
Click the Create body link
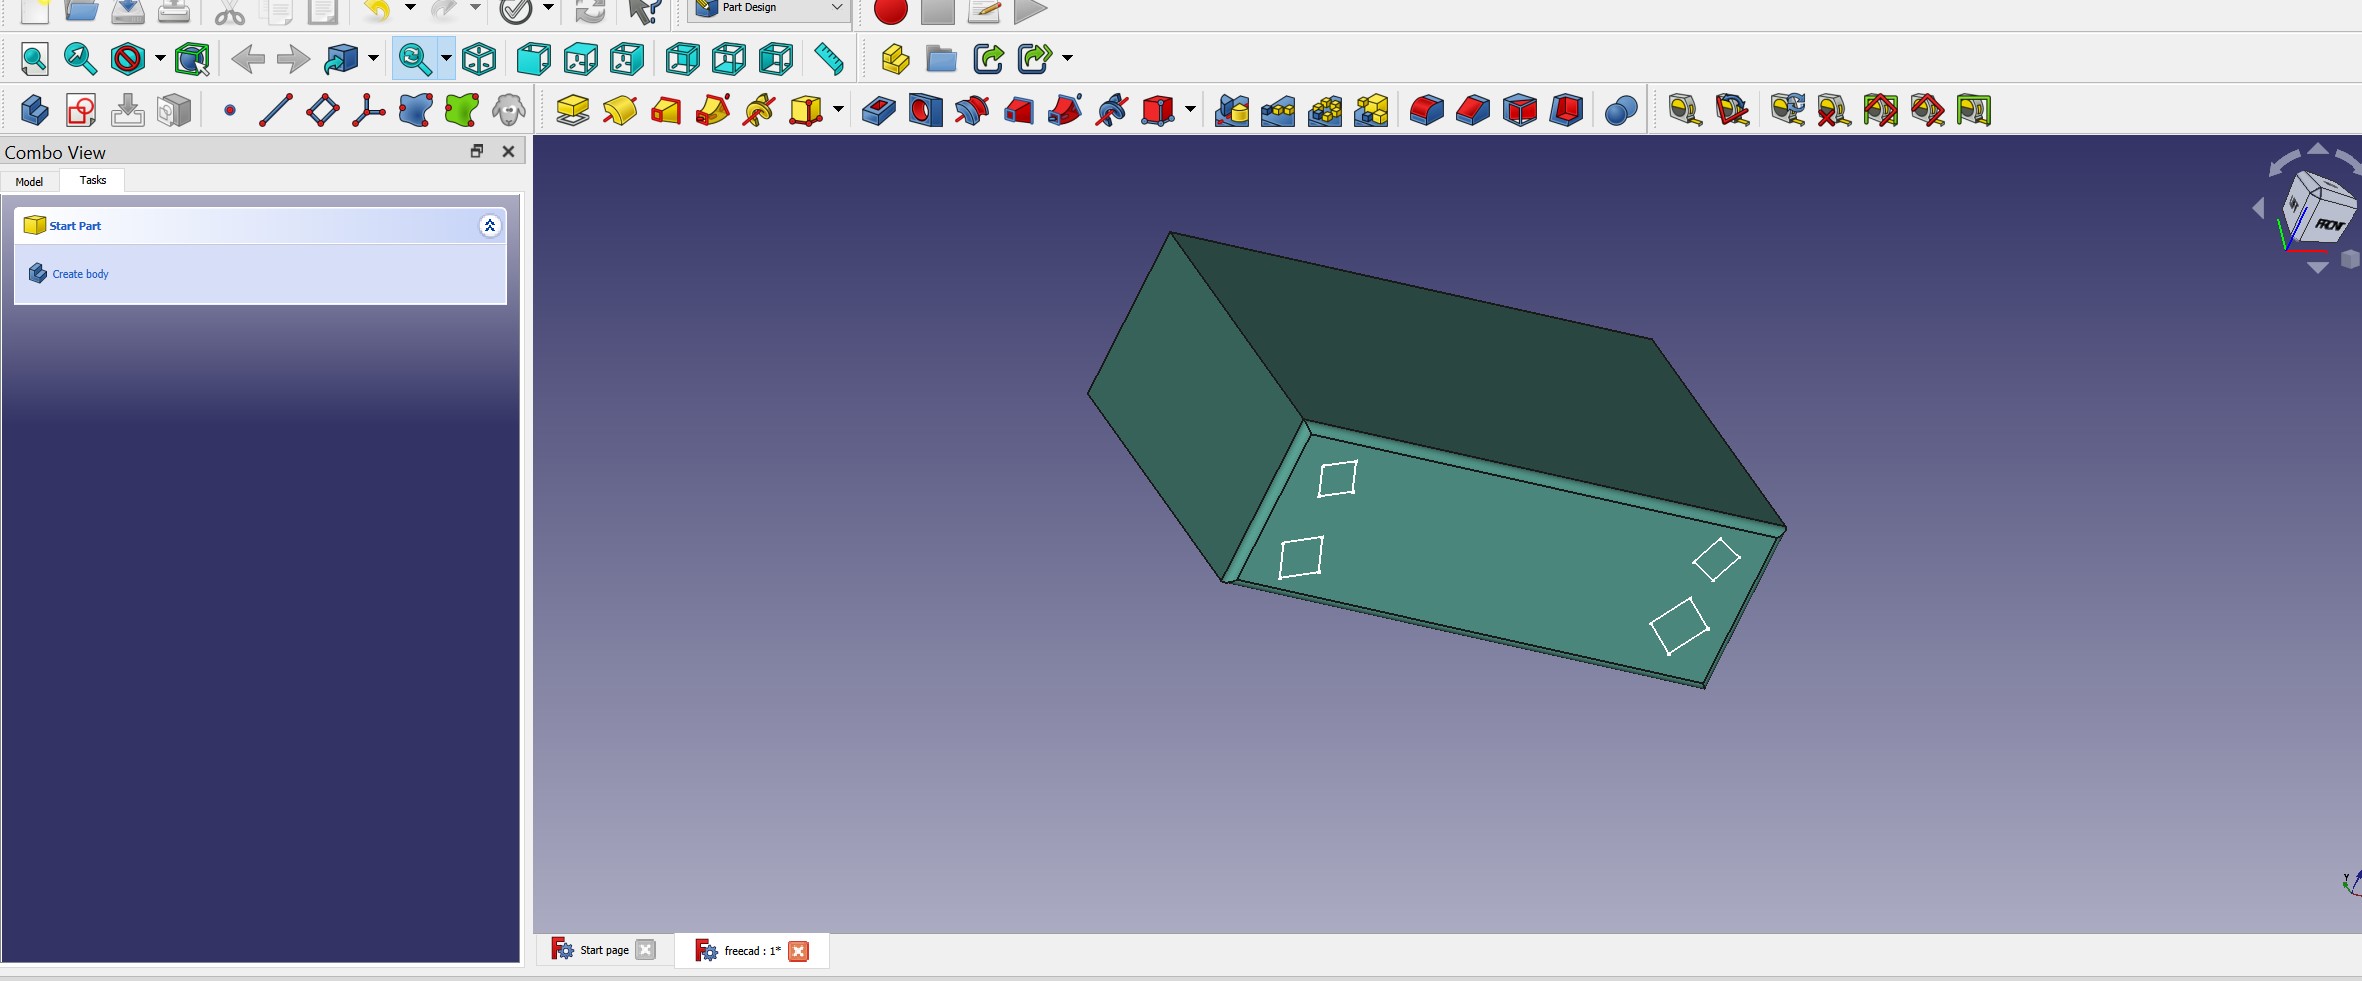point(80,274)
